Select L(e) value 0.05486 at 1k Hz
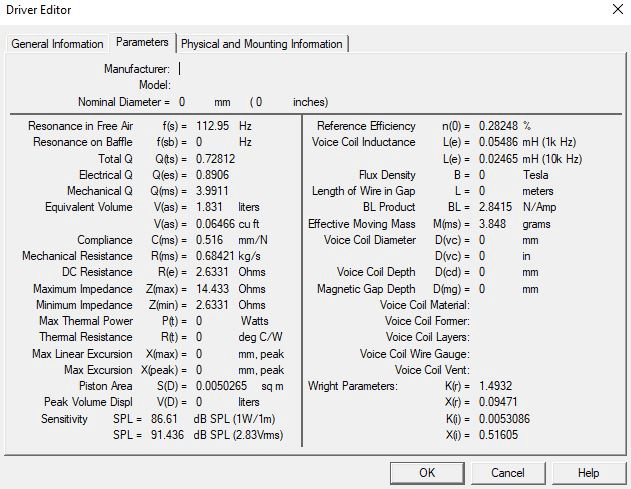 [498, 142]
